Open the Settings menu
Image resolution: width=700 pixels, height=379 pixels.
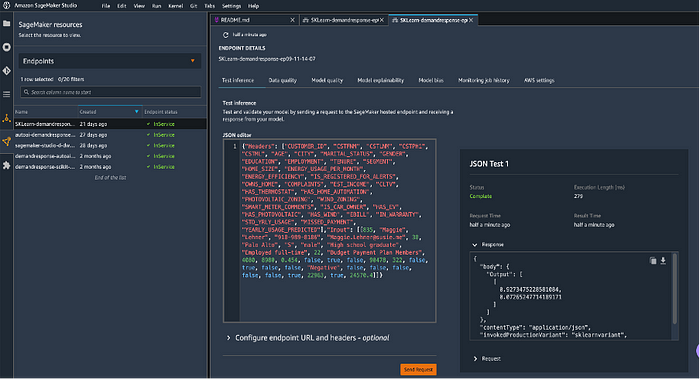[231, 6]
